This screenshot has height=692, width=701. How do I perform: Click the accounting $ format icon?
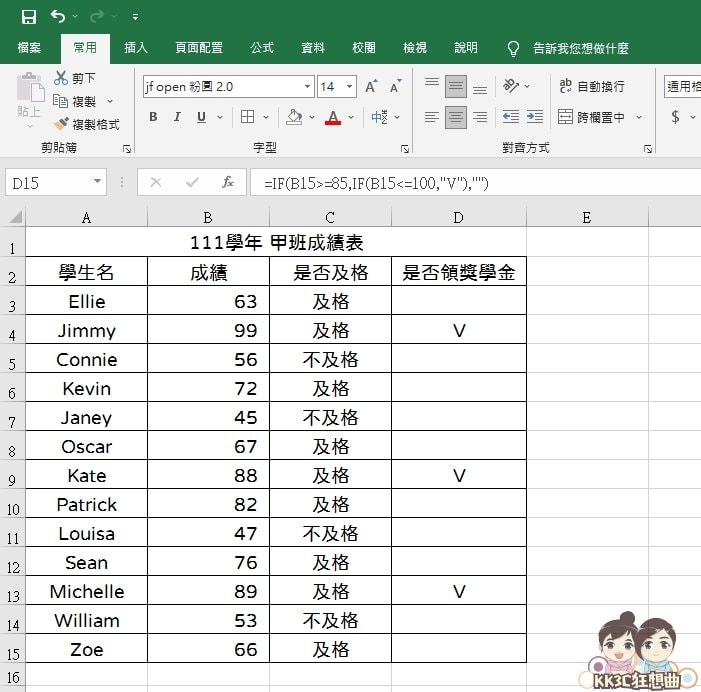coord(676,117)
